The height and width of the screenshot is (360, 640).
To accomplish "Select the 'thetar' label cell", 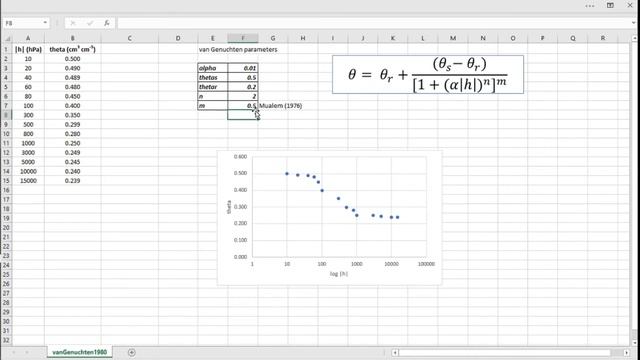I will (213, 87).
